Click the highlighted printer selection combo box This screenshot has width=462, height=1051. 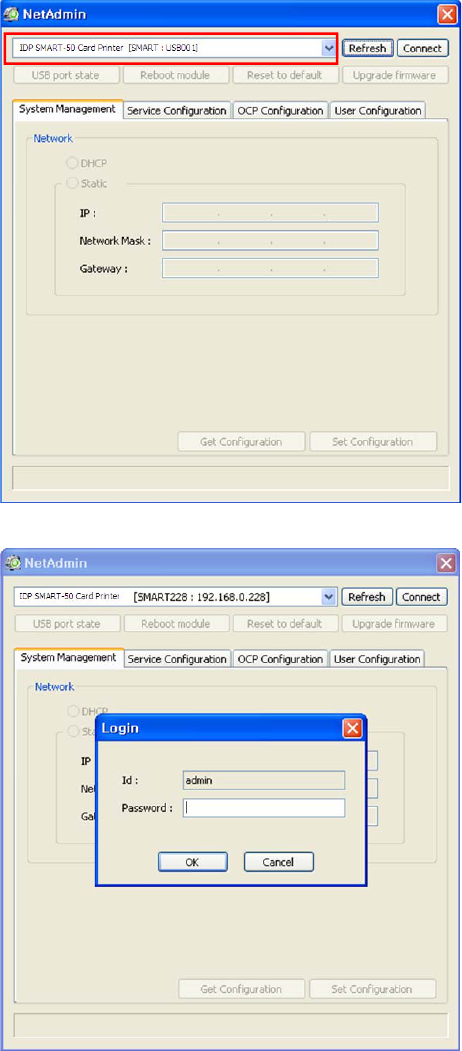(x=174, y=48)
